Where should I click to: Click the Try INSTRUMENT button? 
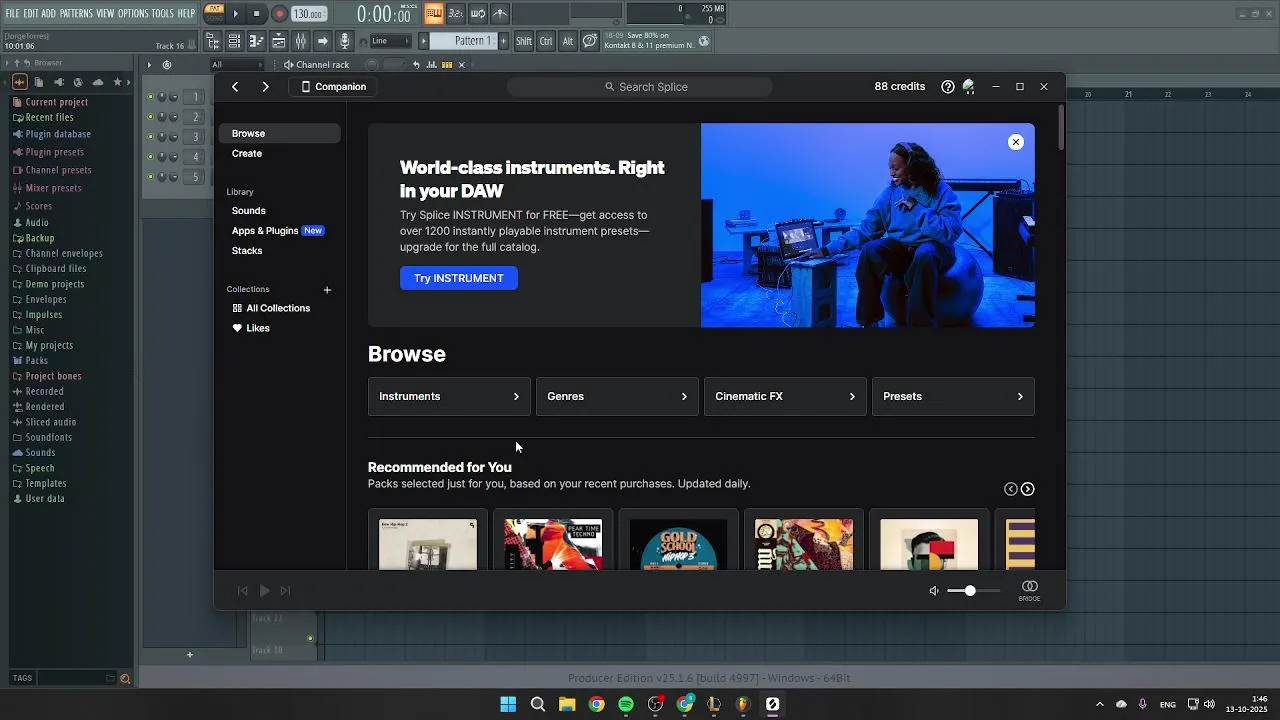click(459, 278)
